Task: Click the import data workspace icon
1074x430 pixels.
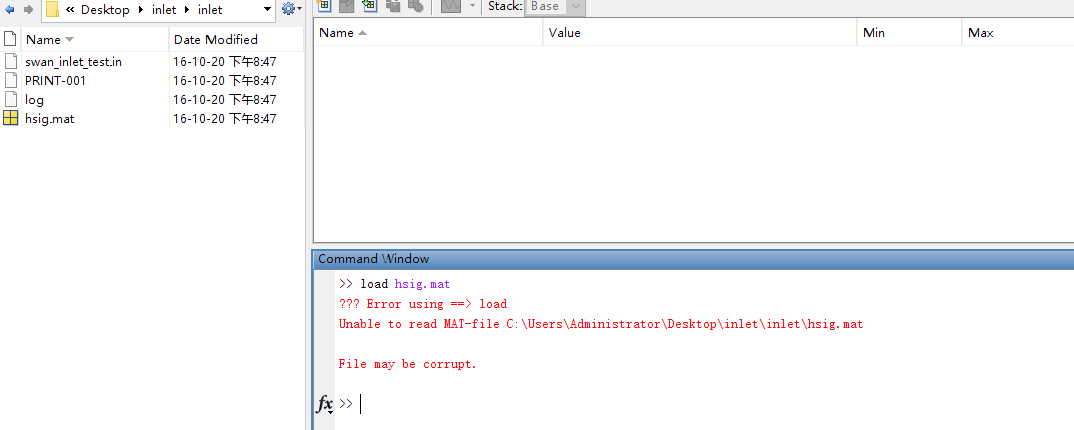Action: (369, 5)
